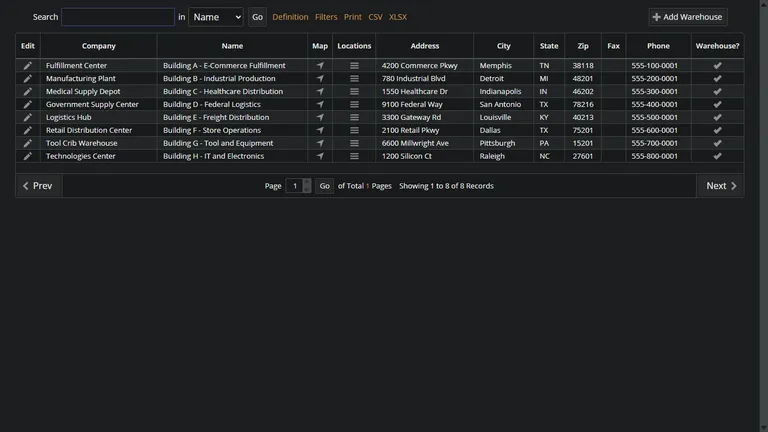Sort by the Warehouse? column header

pyautogui.click(x=718, y=46)
